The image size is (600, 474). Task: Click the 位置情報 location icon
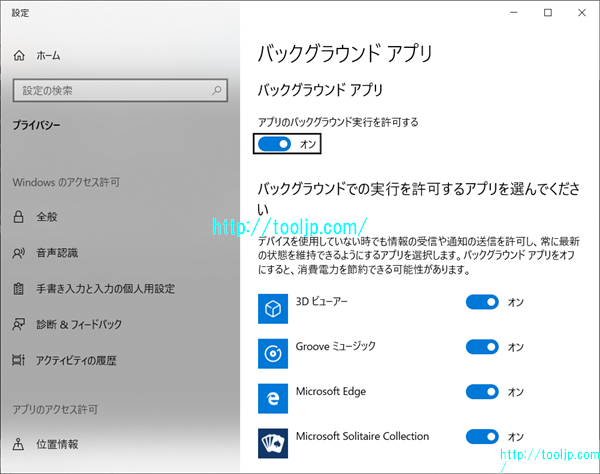18,444
